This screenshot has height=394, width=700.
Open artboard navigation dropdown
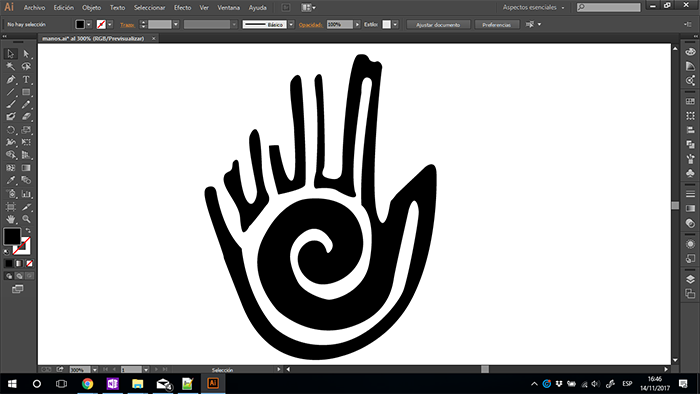click(x=146, y=370)
